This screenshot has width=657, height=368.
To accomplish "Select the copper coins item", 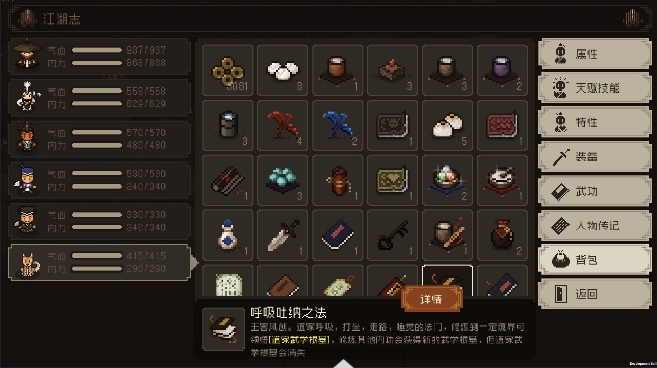I will (228, 70).
